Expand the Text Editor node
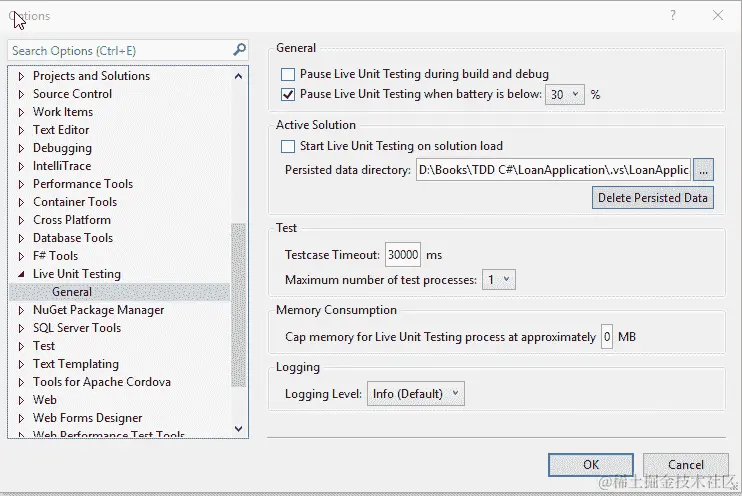The image size is (742, 496). (x=21, y=130)
